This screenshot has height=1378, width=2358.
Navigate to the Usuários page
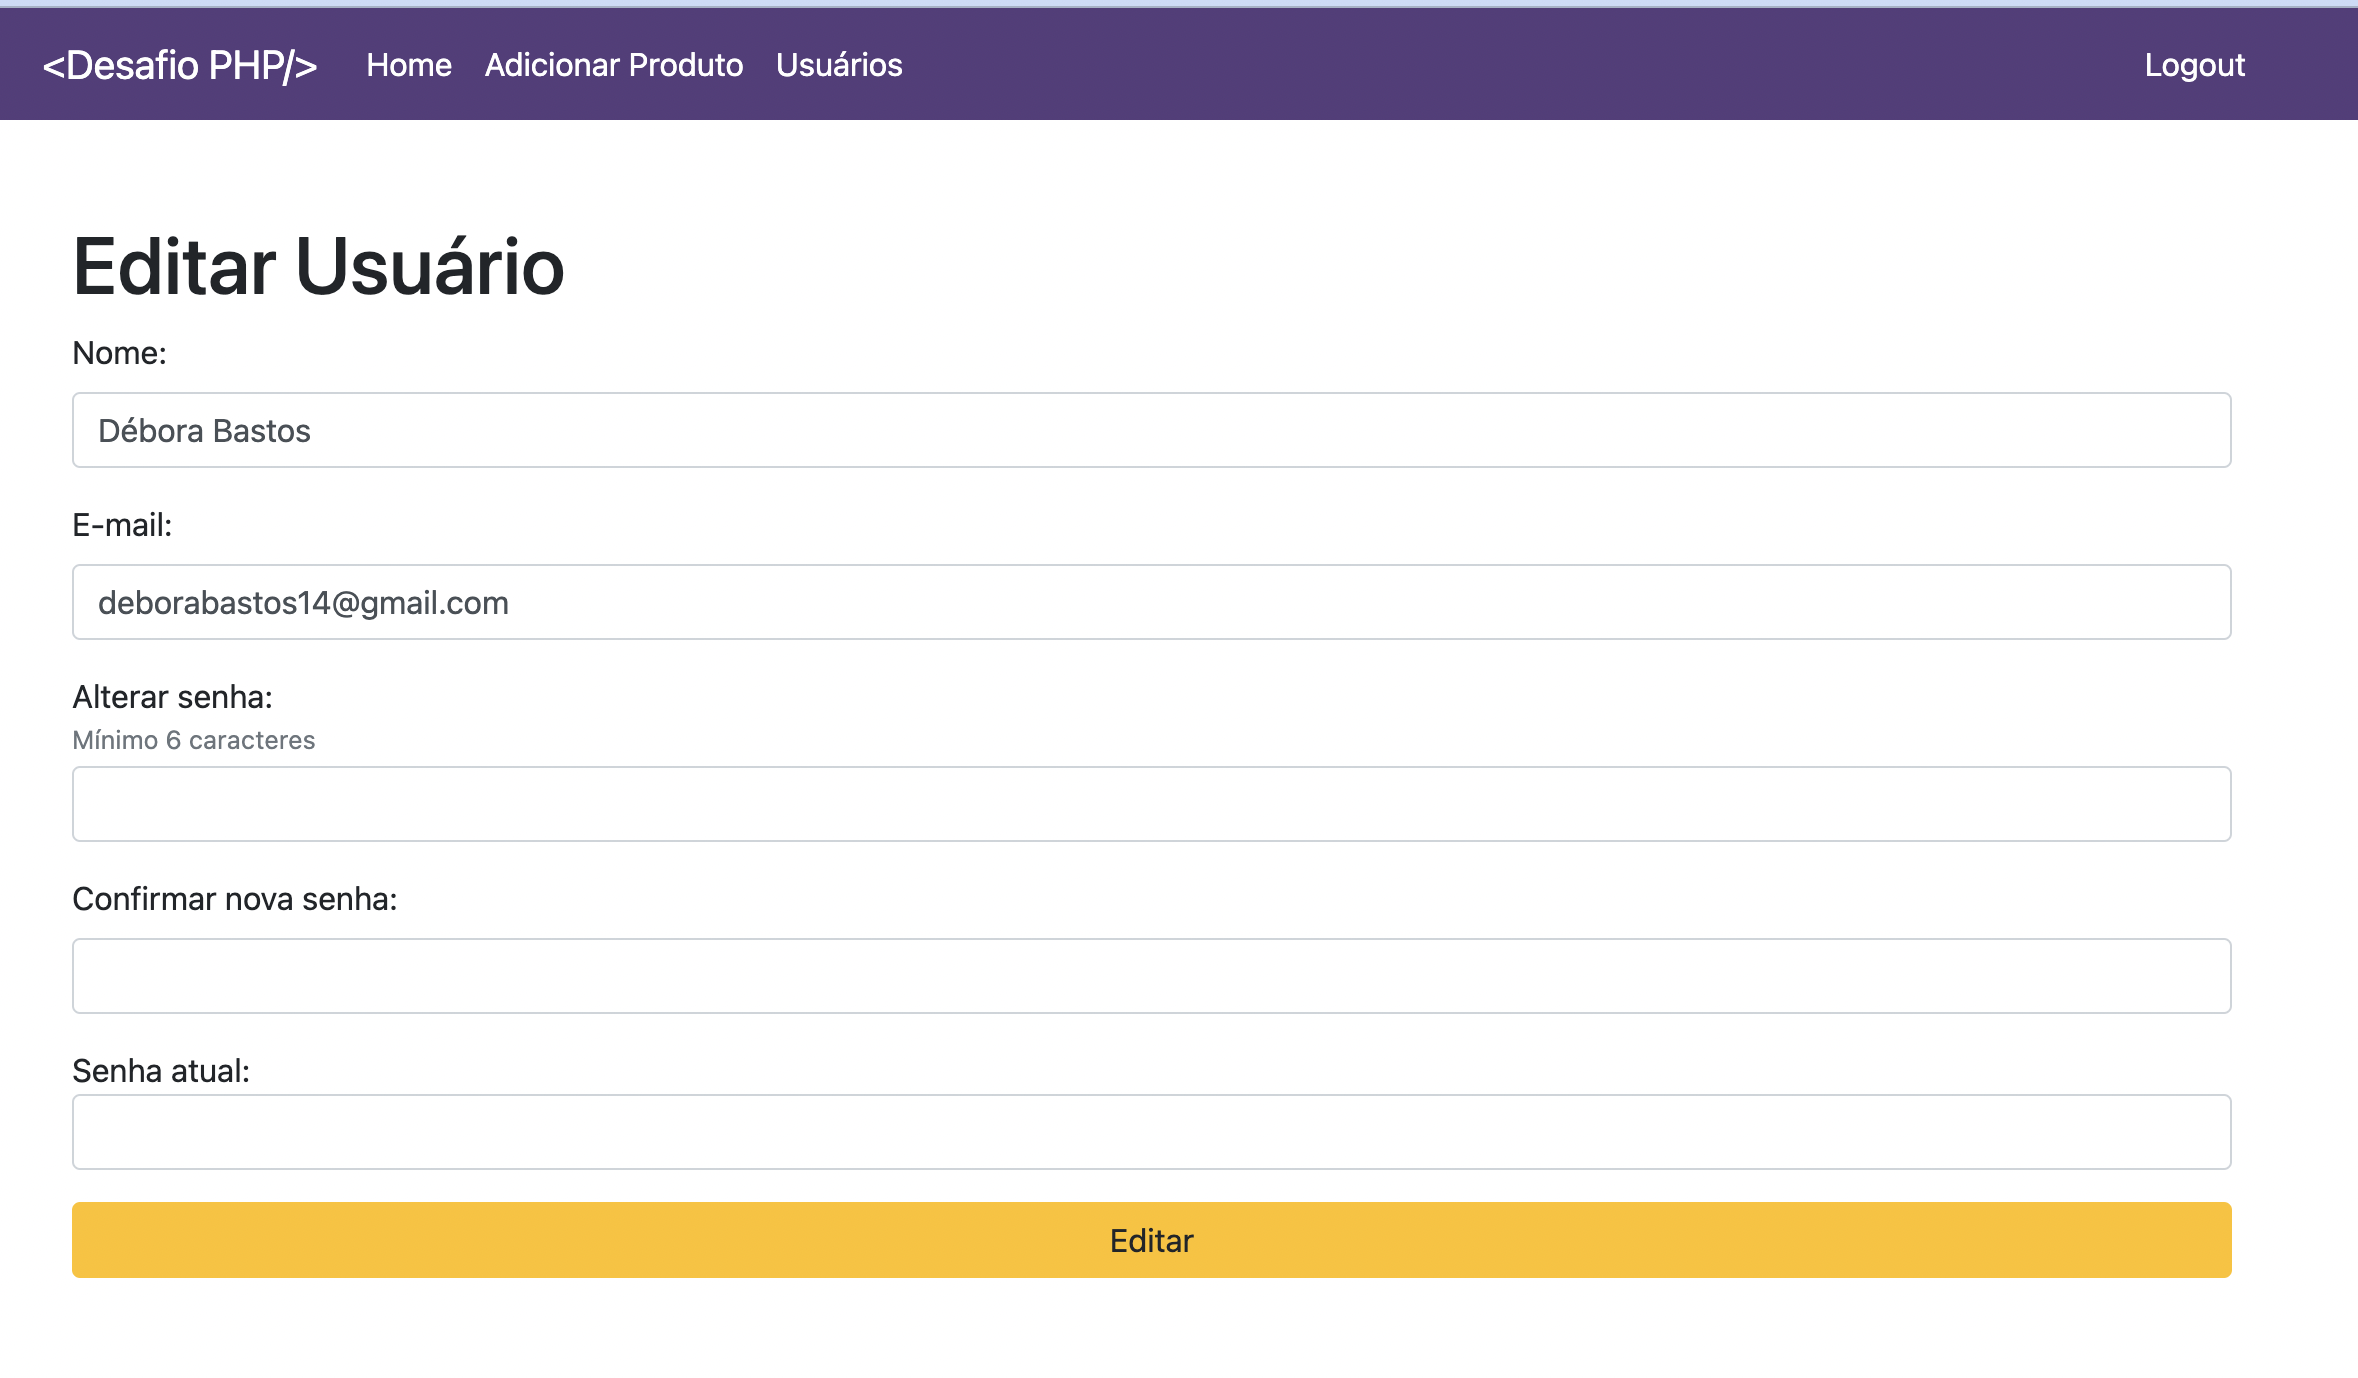click(838, 65)
